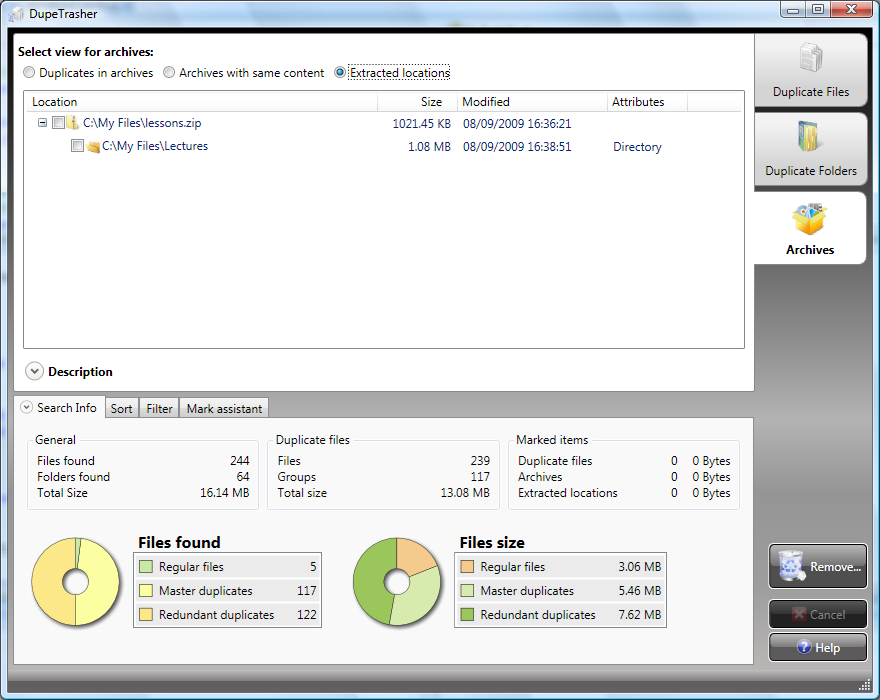Screen dimensions: 880x700
Task: Click the 5.46 MB Master duplicates value
Action: (640, 591)
